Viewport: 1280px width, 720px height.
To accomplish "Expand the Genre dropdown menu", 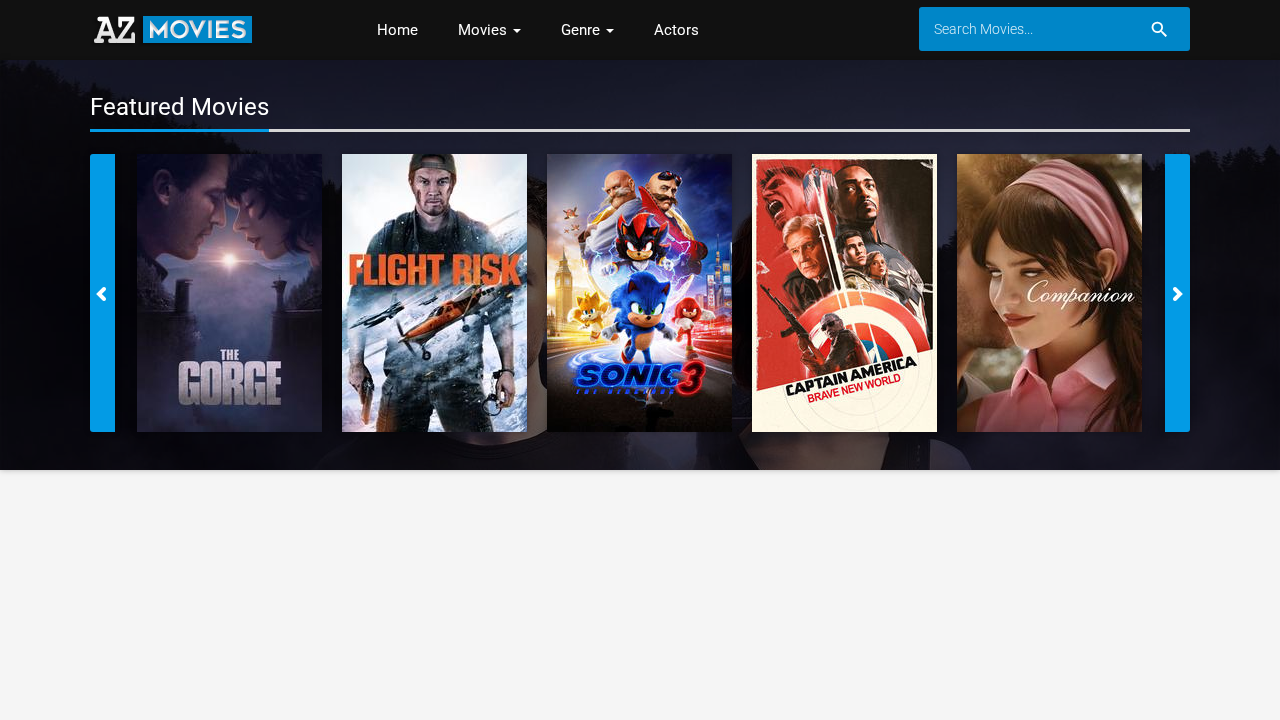I will [x=587, y=30].
